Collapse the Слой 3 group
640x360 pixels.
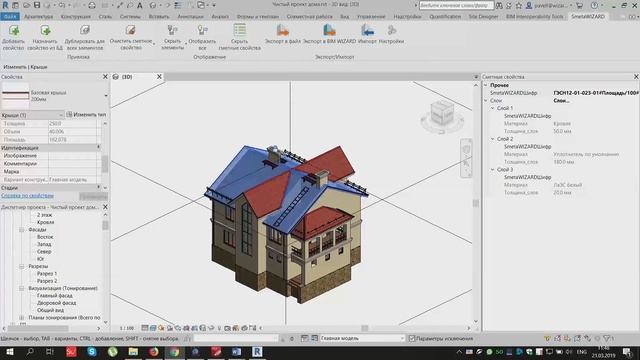[492, 169]
